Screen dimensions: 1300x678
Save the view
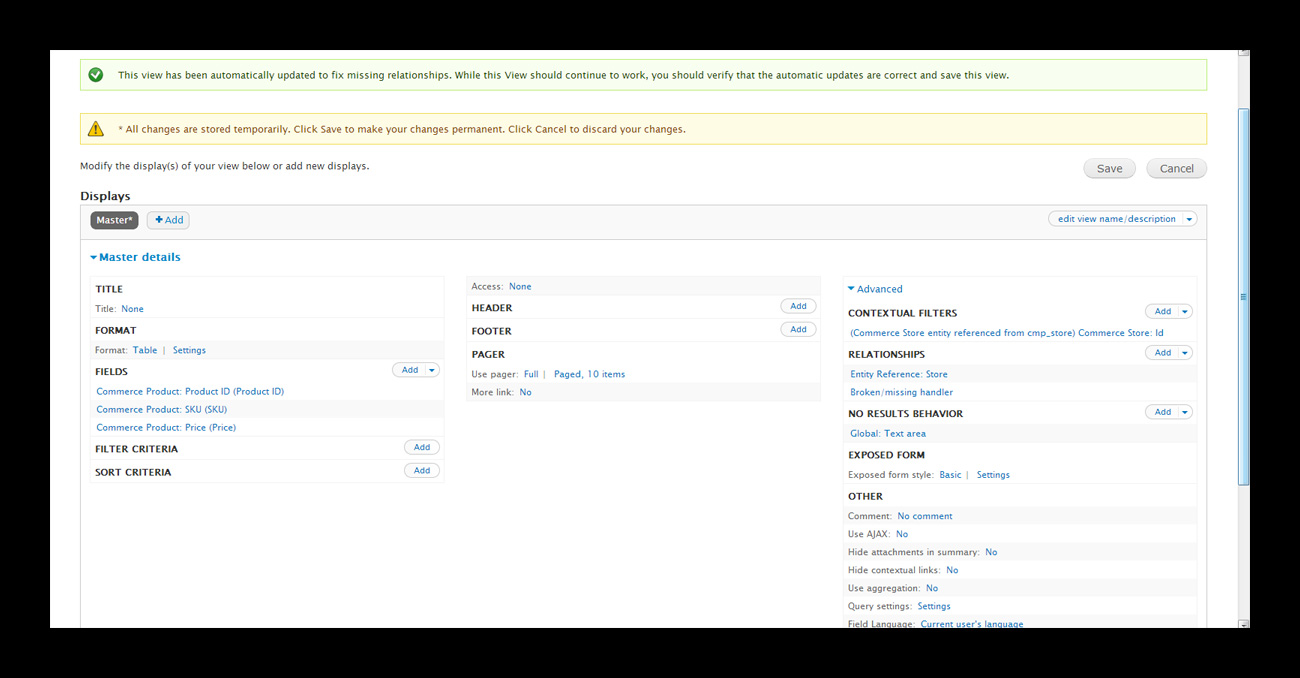1109,168
